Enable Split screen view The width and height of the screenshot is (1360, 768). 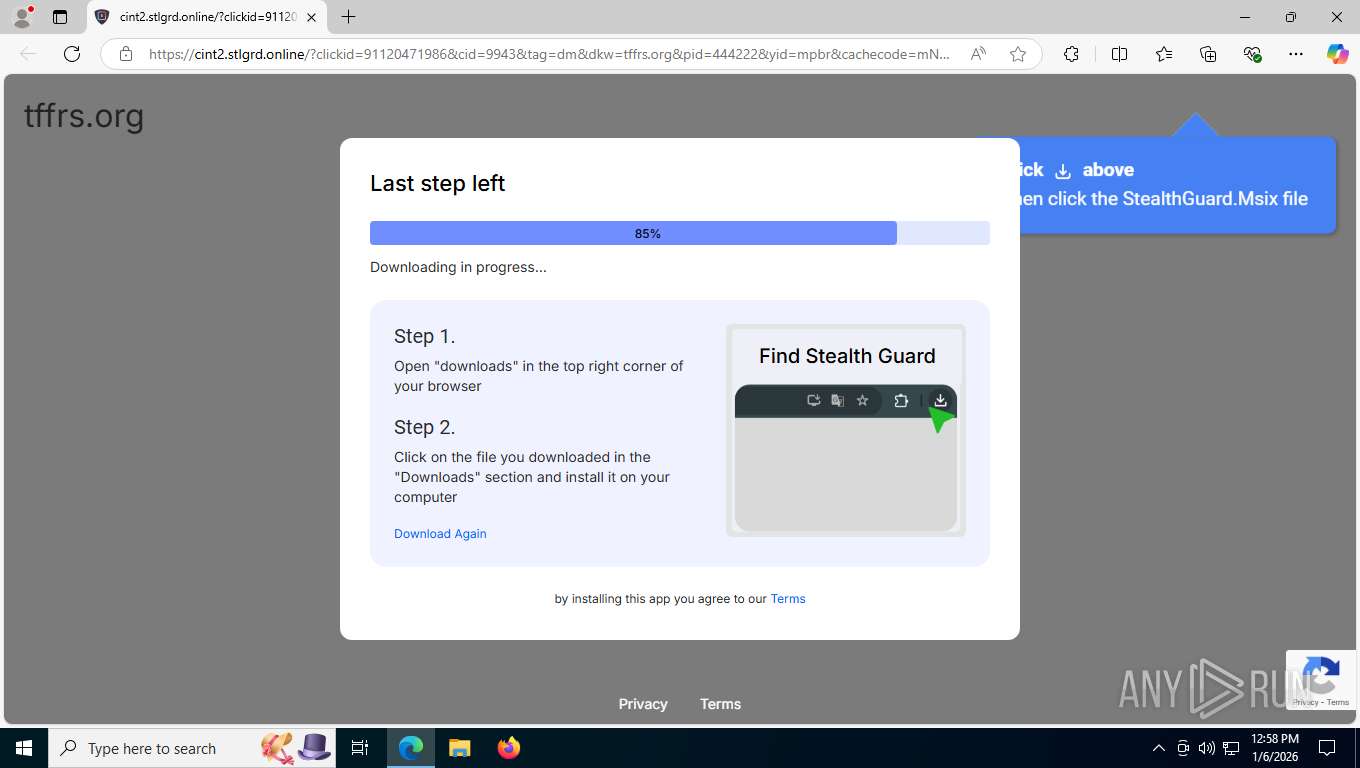click(1119, 54)
